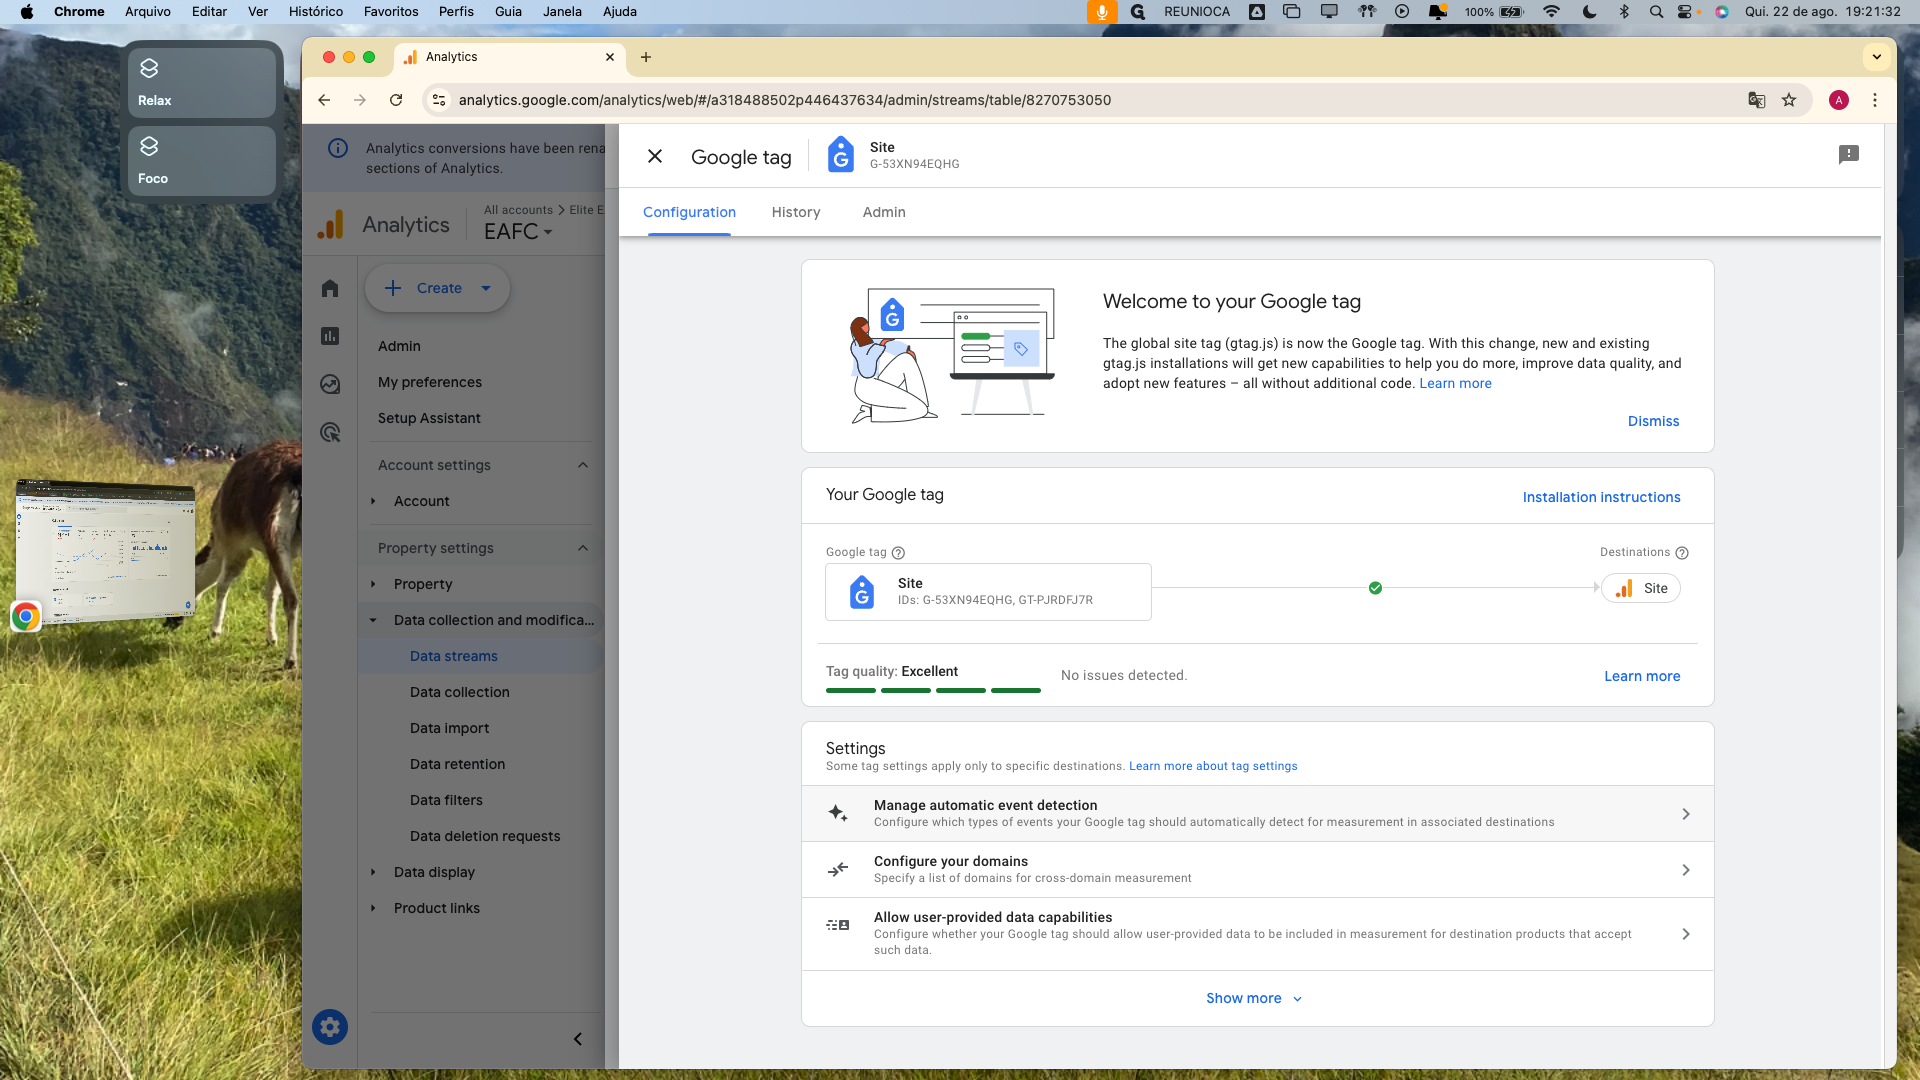Open Explore icon in left rail
1920x1080 pixels.
(330, 384)
